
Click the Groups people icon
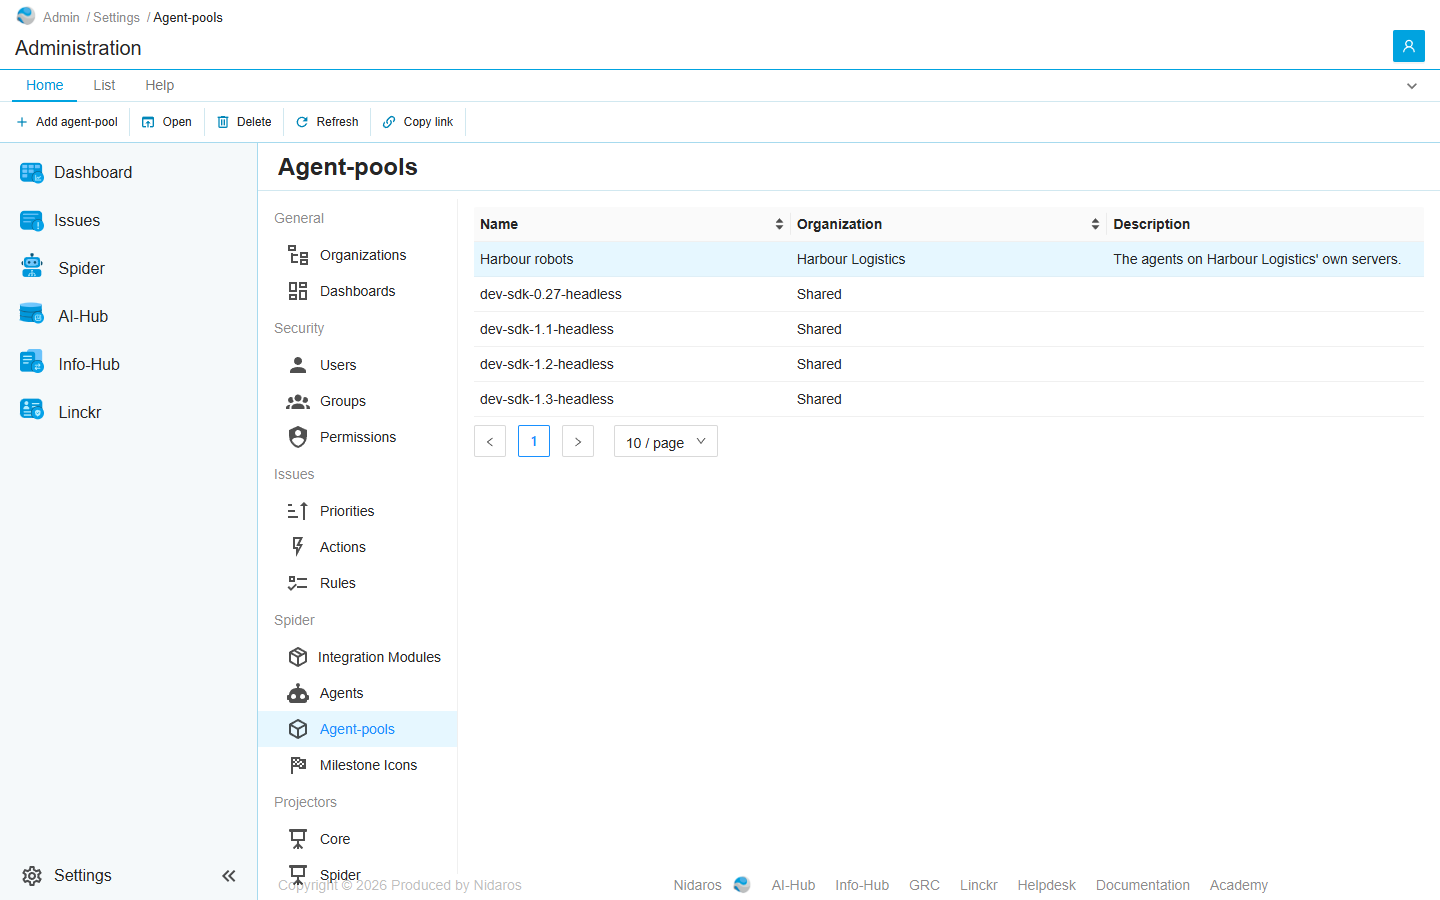[x=298, y=401]
